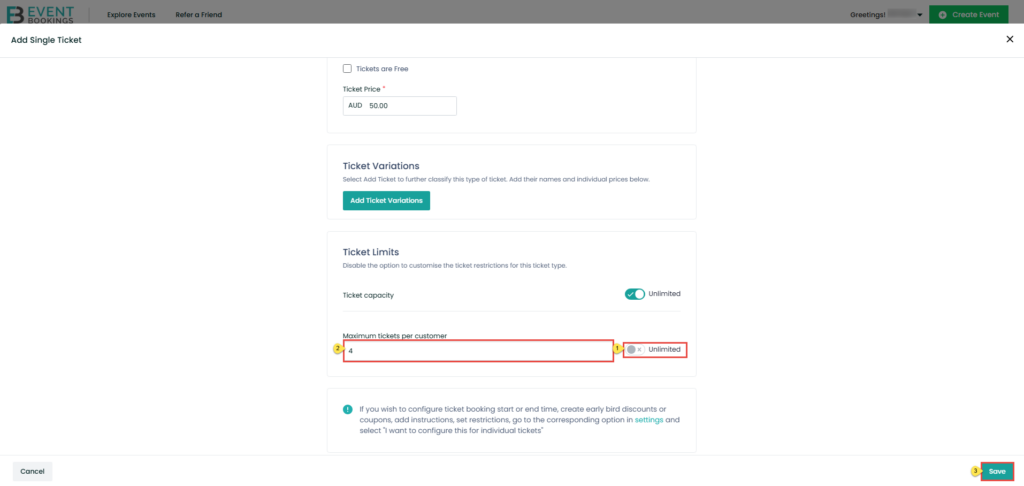Click the yellow step 2 marker

tap(338, 349)
